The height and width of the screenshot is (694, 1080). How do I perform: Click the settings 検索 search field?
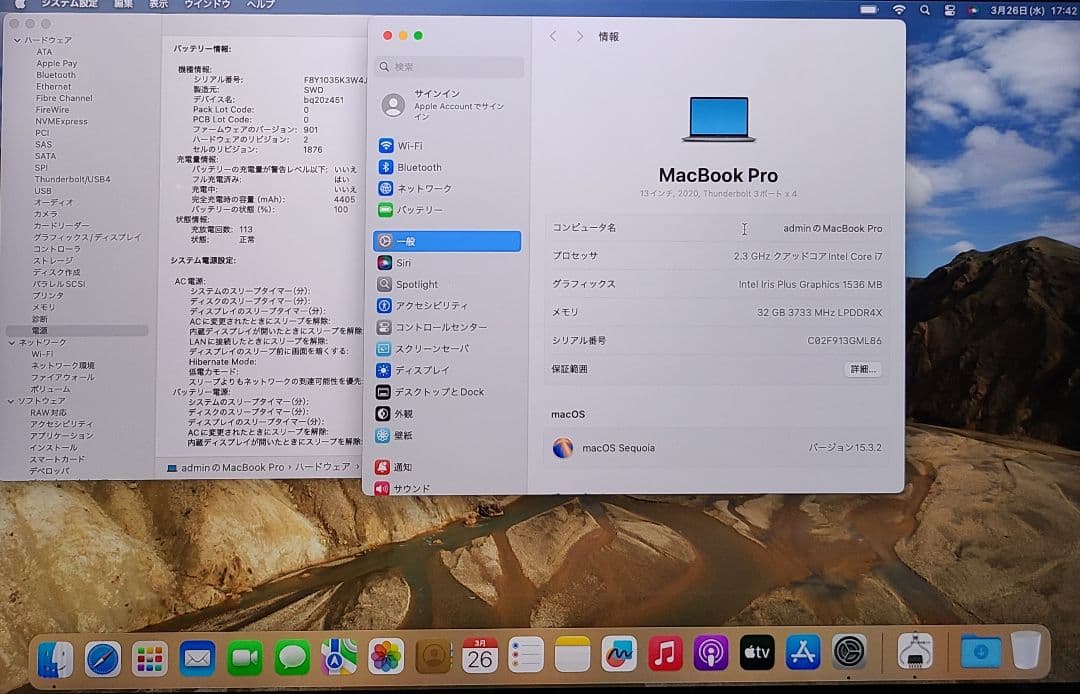(x=450, y=67)
